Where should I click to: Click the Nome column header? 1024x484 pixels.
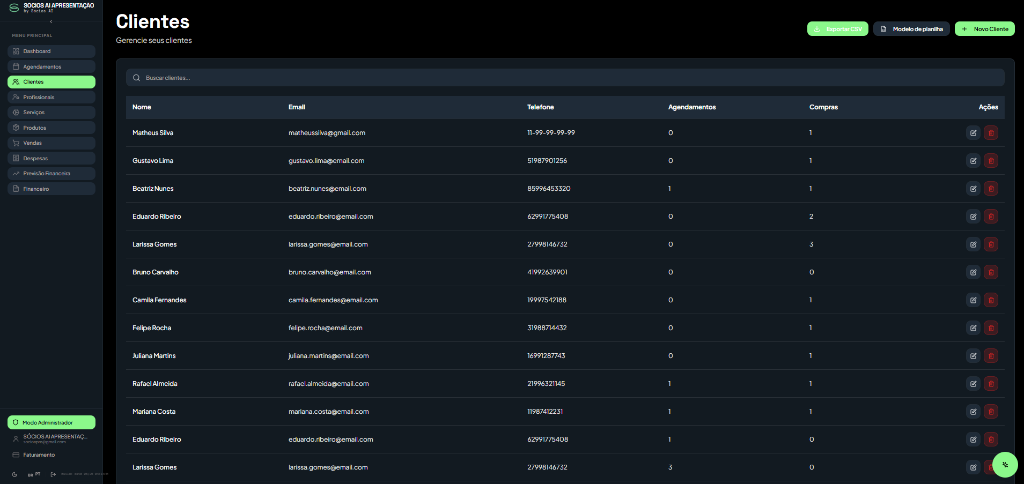tap(142, 107)
